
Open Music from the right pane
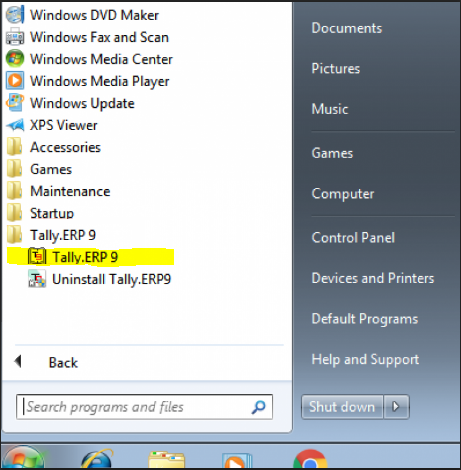tap(330, 109)
